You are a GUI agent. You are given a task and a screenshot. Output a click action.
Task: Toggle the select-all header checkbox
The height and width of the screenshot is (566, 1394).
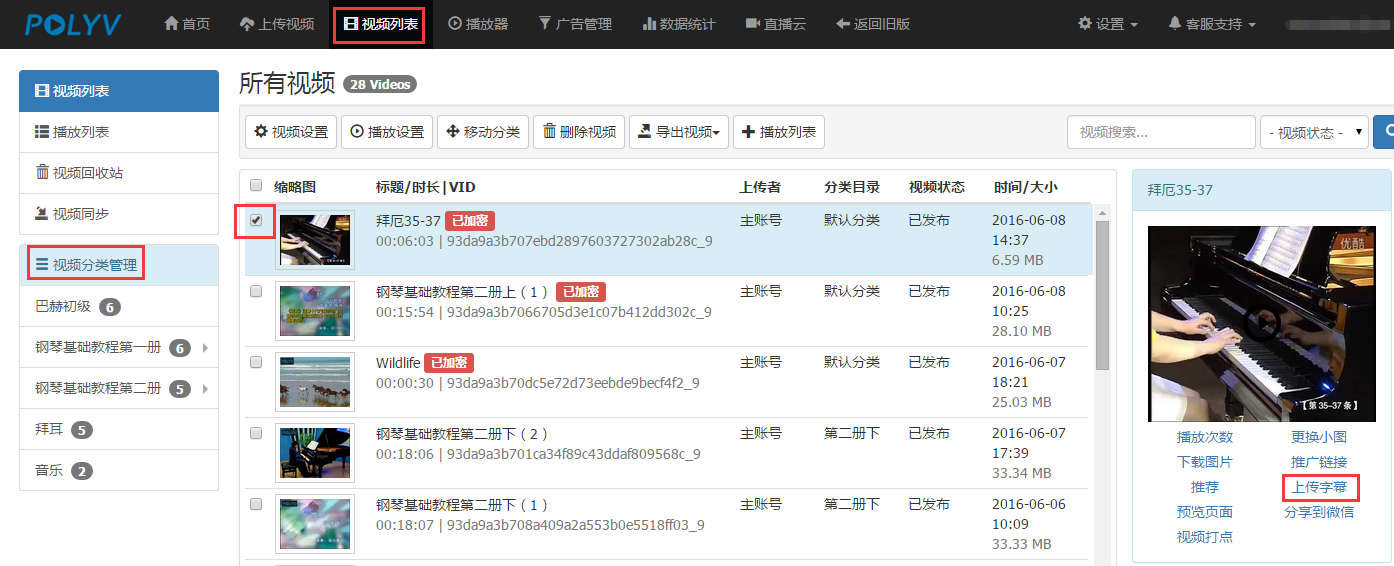pyautogui.click(x=256, y=185)
